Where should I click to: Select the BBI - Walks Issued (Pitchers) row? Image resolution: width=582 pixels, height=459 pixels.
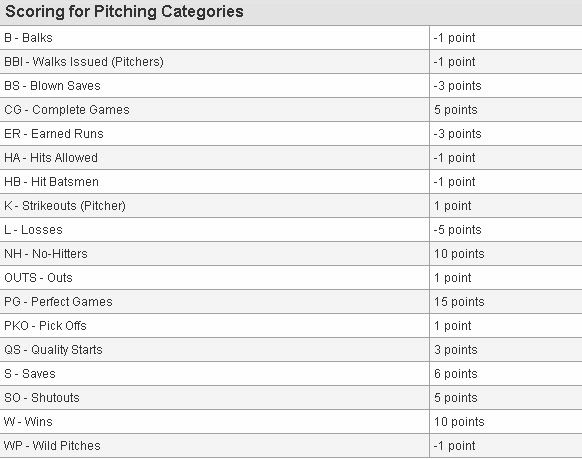click(291, 62)
